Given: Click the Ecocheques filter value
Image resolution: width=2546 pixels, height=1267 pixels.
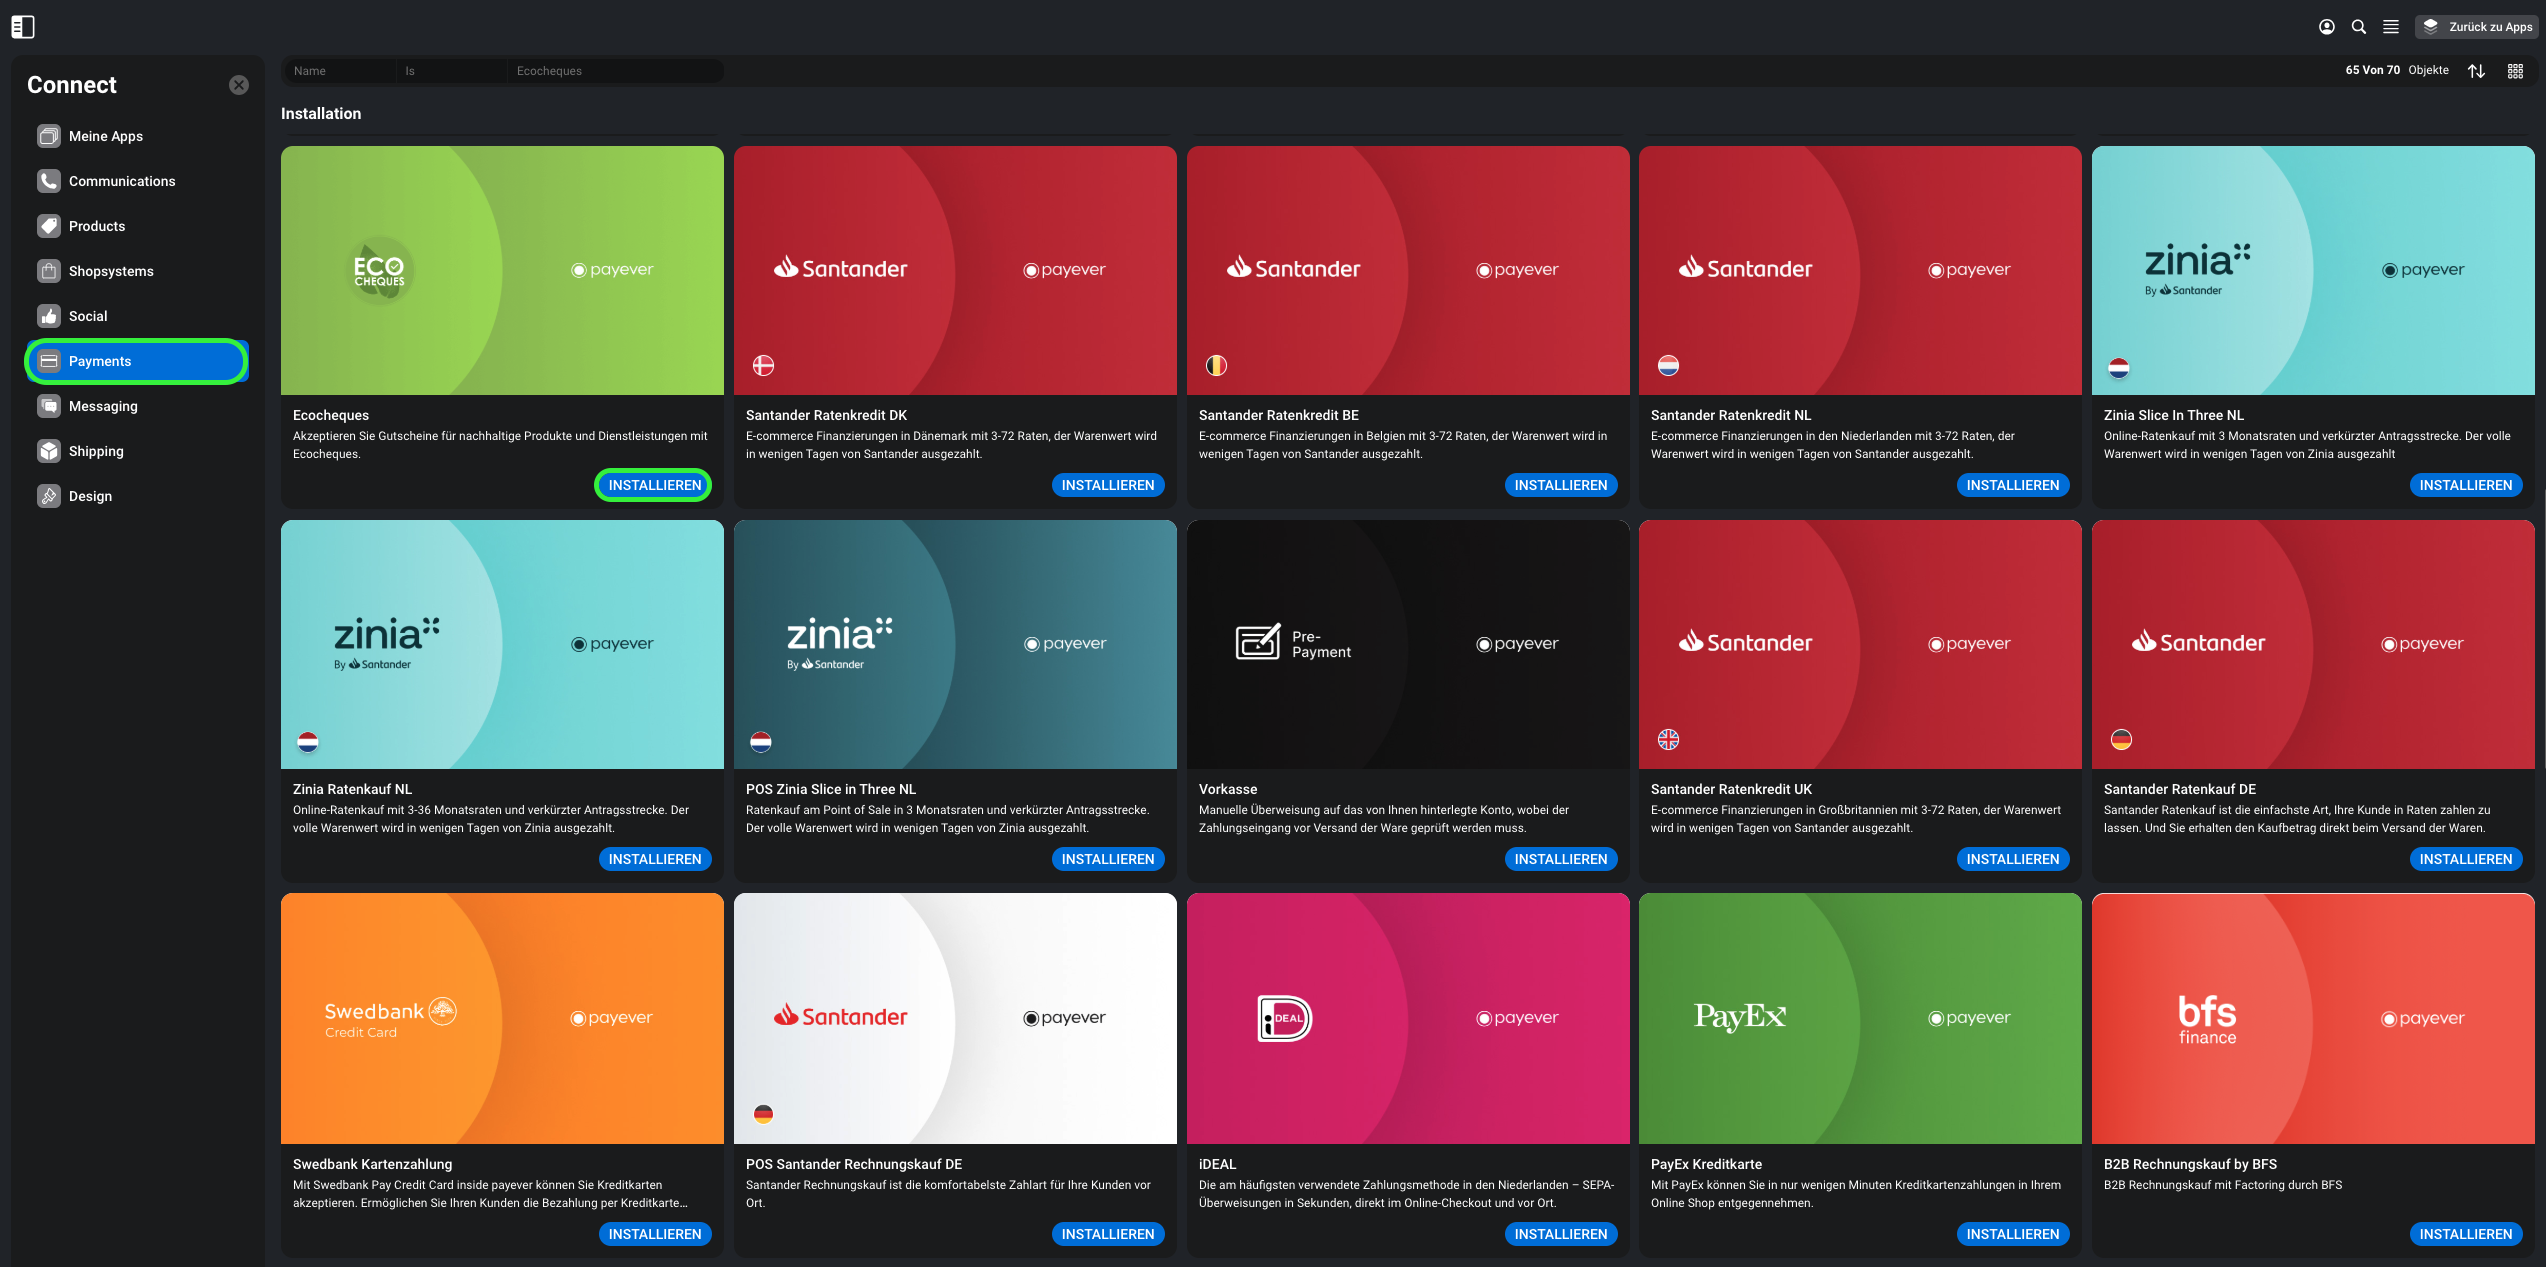Looking at the screenshot, I should coord(614,71).
